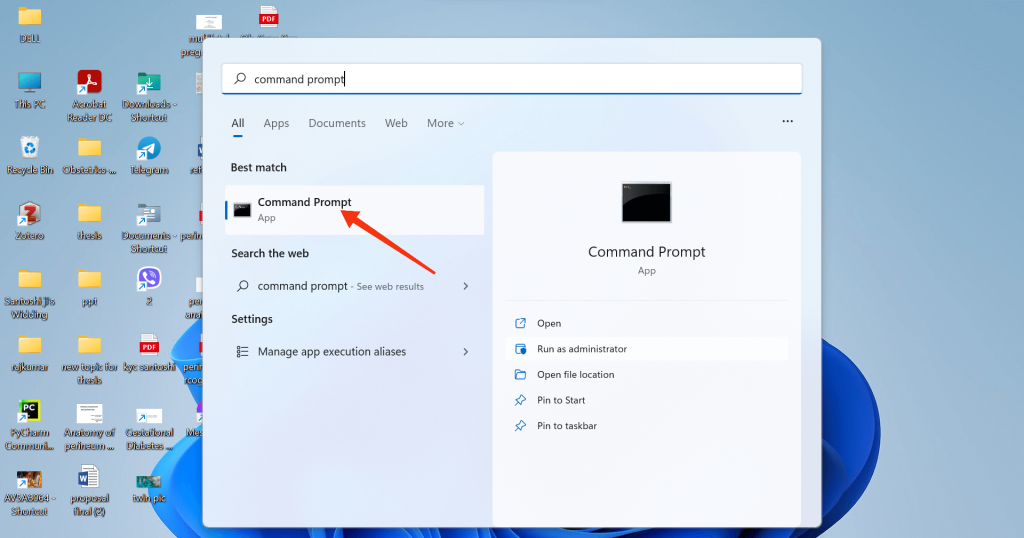Select the All search tab
Viewport: 1024px width, 538px height.
238,123
